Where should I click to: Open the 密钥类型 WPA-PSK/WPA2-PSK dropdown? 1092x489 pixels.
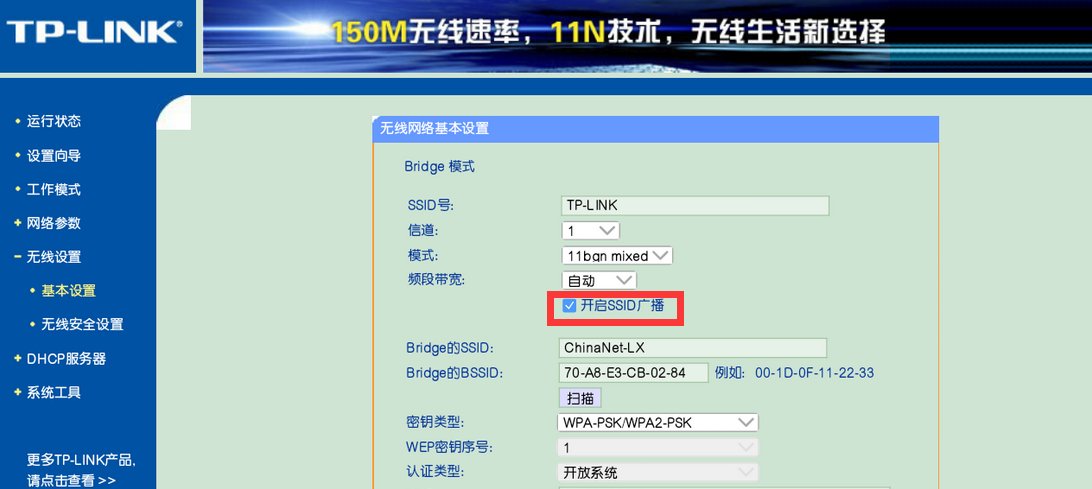tap(657, 422)
